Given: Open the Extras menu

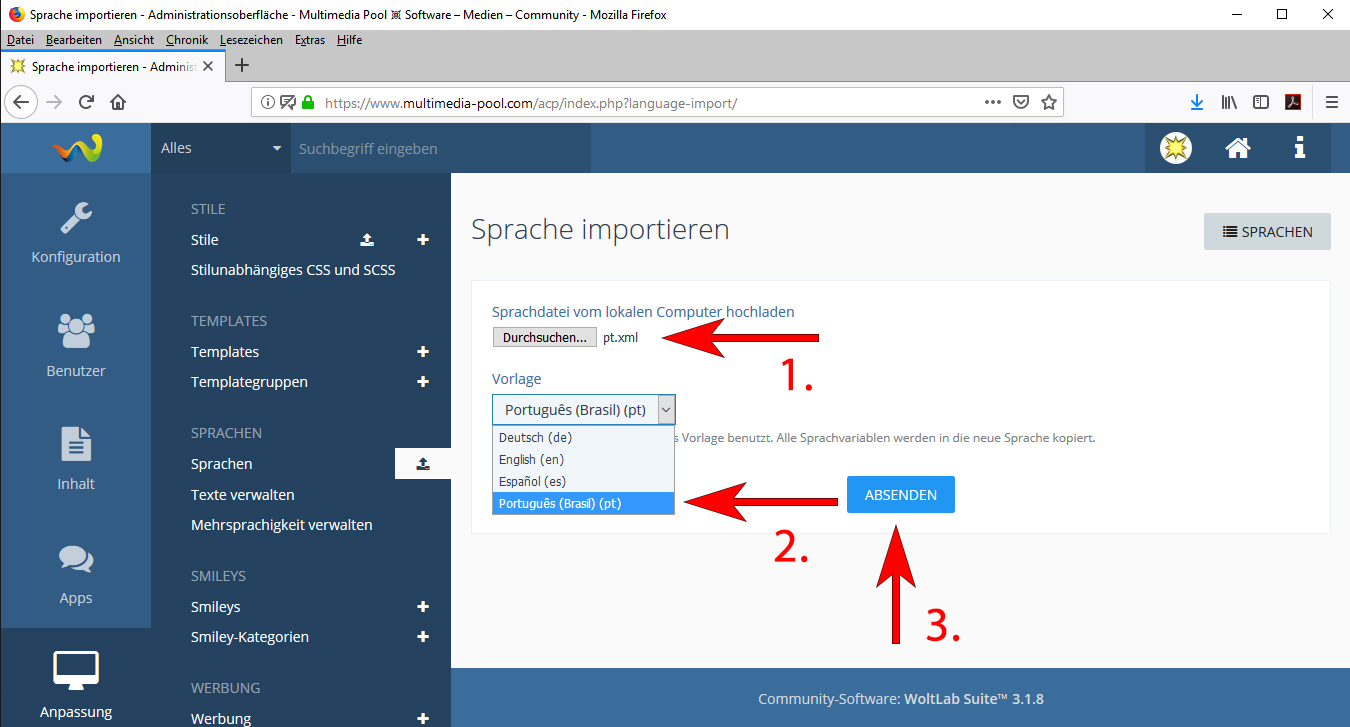Looking at the screenshot, I should point(310,40).
